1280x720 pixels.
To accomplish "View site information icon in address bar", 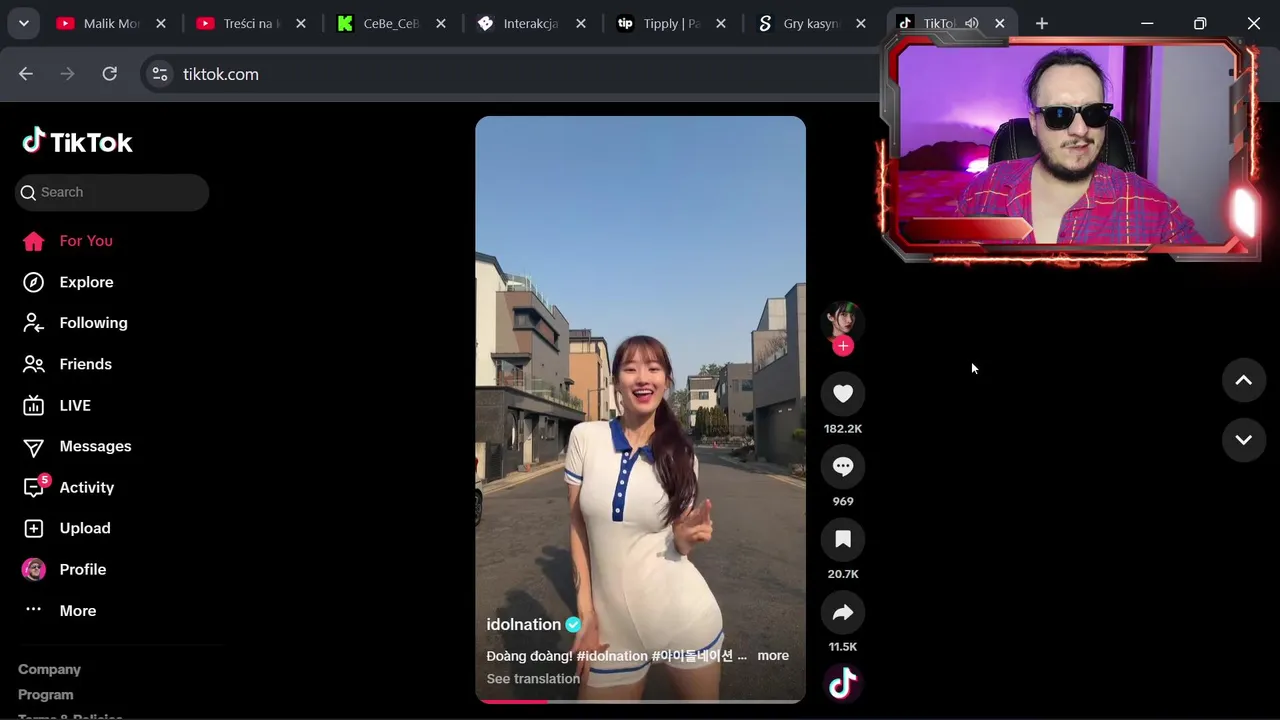I will pyautogui.click(x=160, y=74).
